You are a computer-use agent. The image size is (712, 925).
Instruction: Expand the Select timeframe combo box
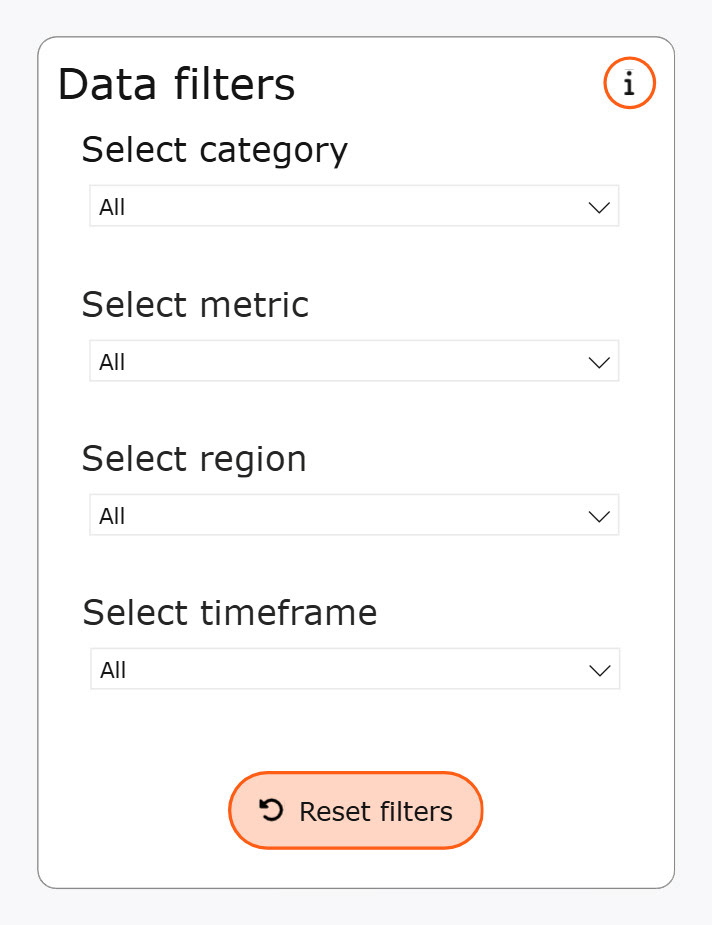pyautogui.click(x=355, y=669)
